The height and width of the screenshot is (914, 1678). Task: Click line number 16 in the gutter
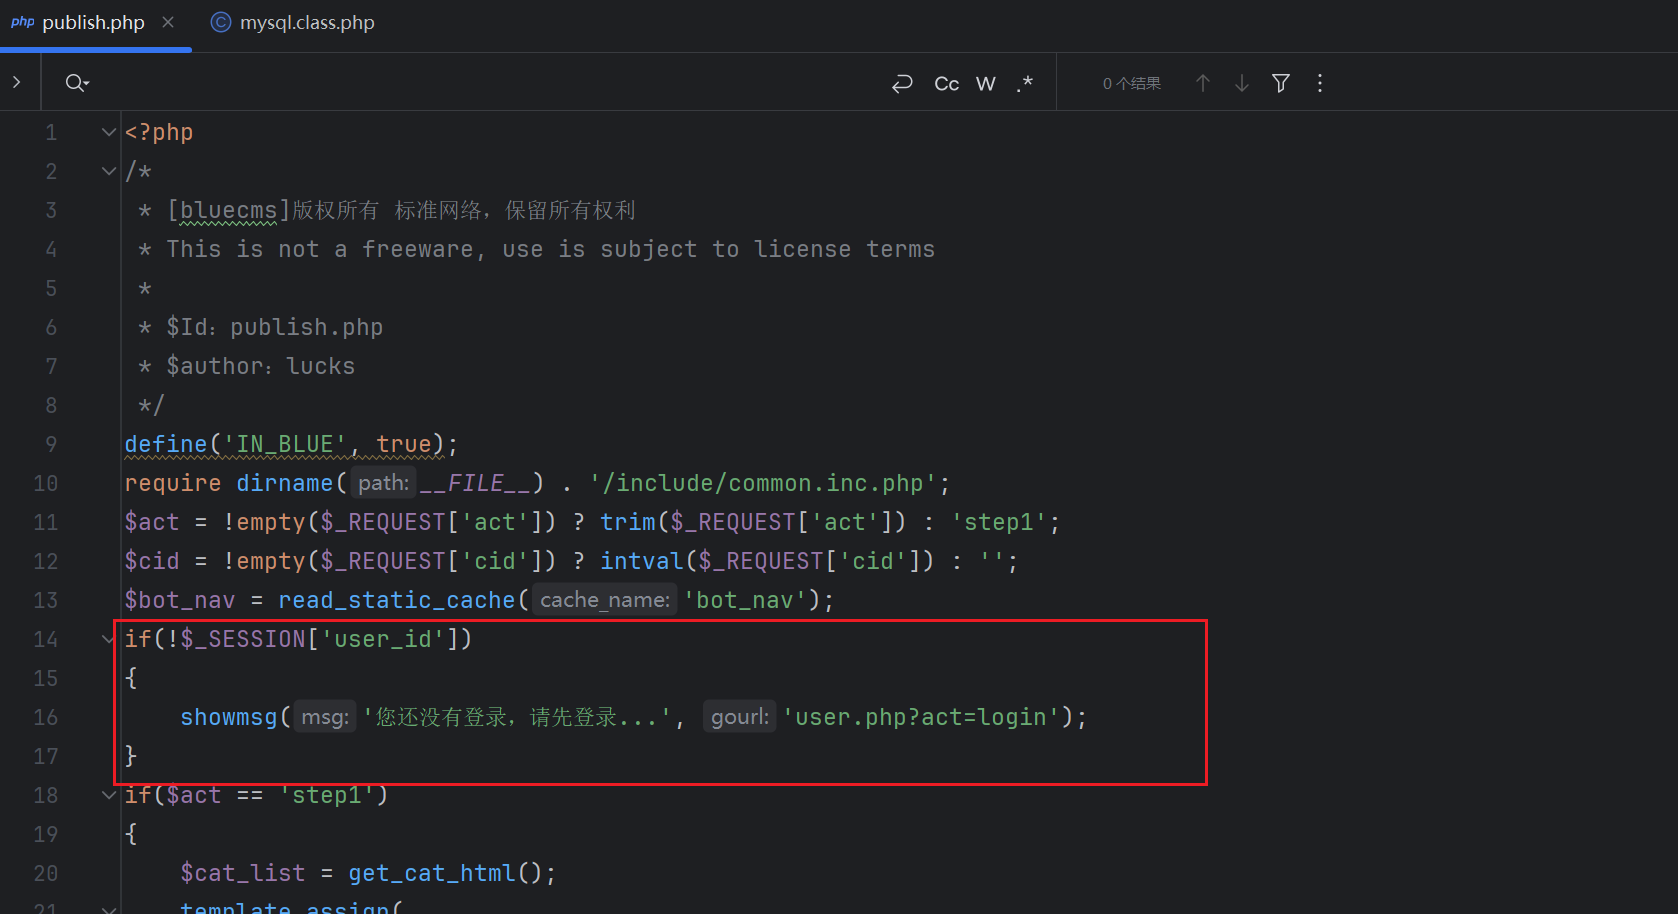point(46,717)
